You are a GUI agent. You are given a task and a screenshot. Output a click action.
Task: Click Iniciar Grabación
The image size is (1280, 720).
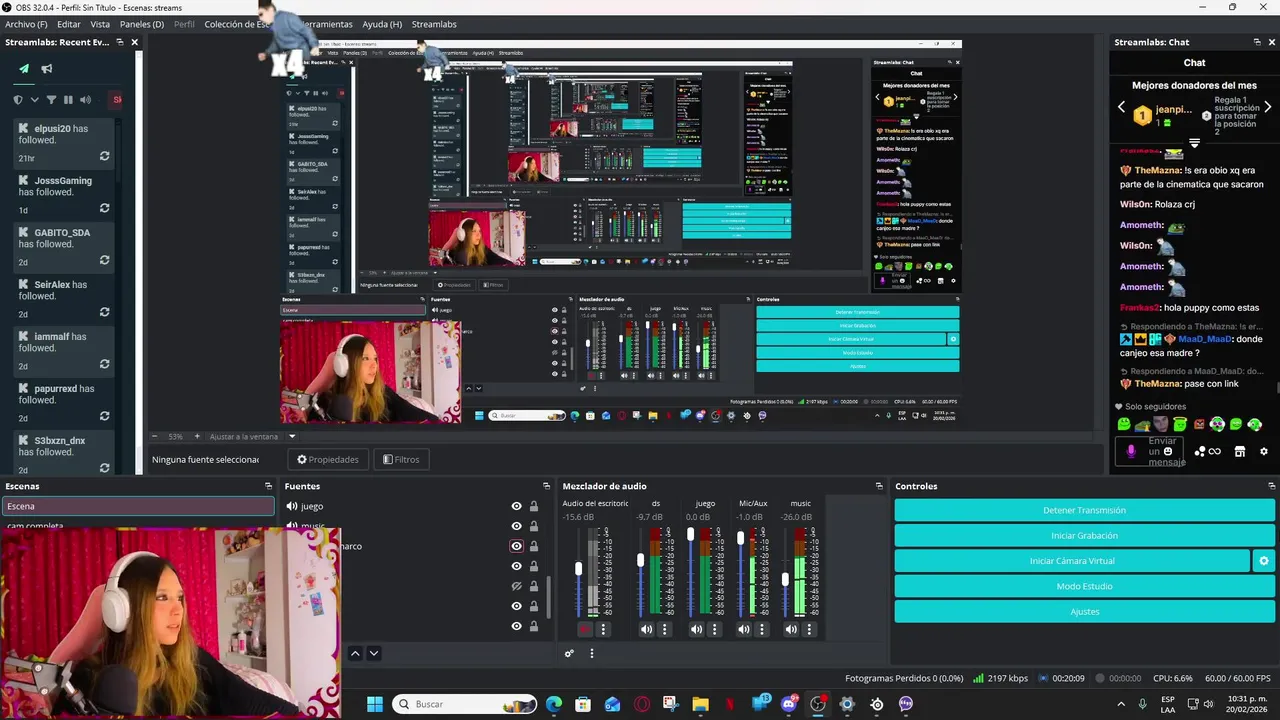(x=1084, y=535)
